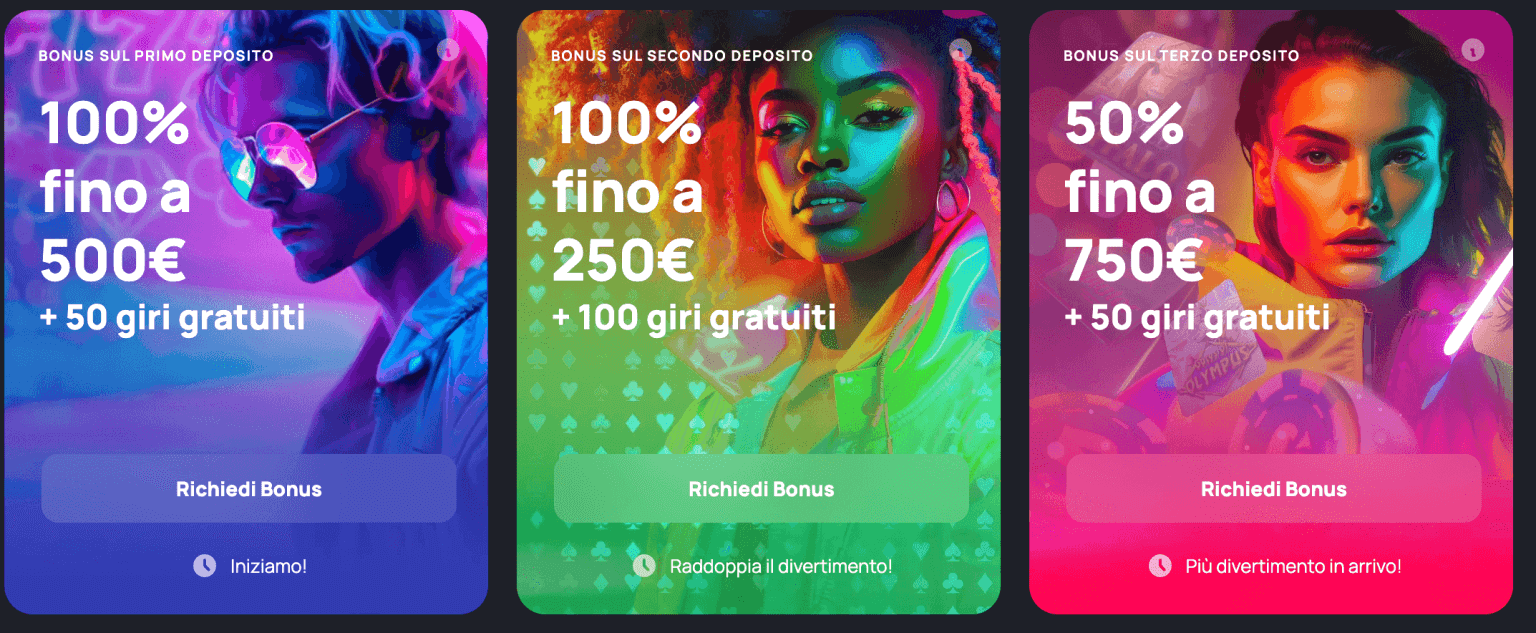Select the 50% fino a 750€ headline

1140,192
